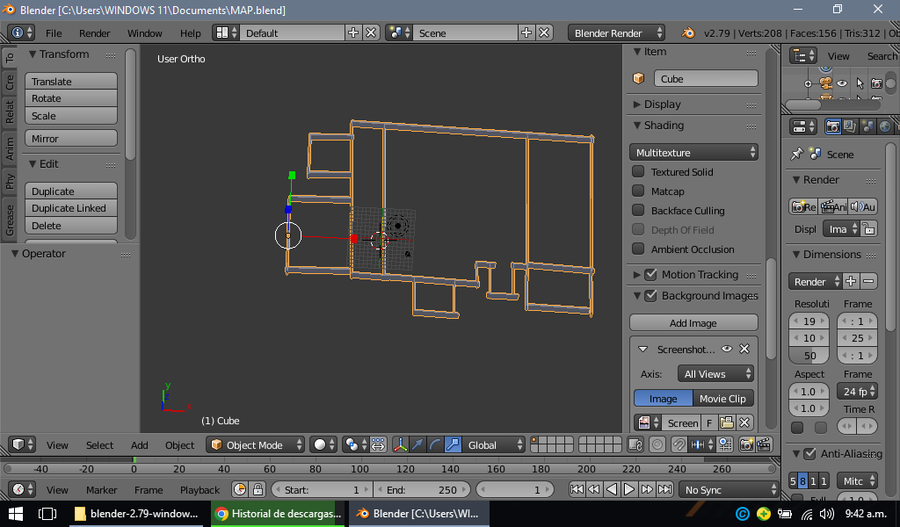Toggle lock layers to scene icon
The image size is (900, 527).
(635, 444)
